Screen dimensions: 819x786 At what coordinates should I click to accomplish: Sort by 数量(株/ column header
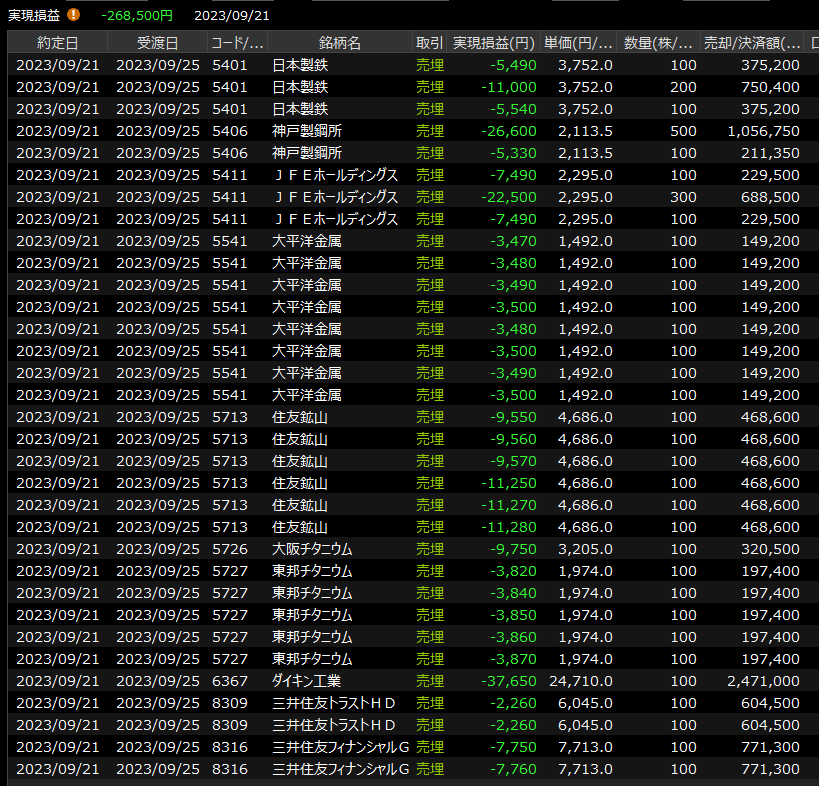point(658,43)
